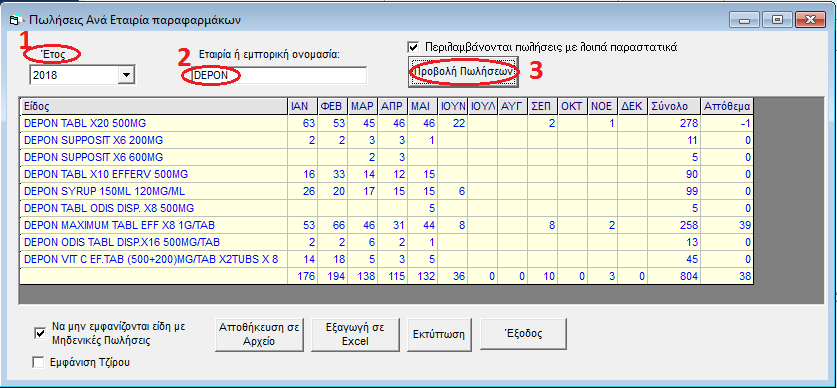This screenshot has height=388, width=837.
Task: Click the ΙΟΥΛ column header
Action: pos(483,106)
